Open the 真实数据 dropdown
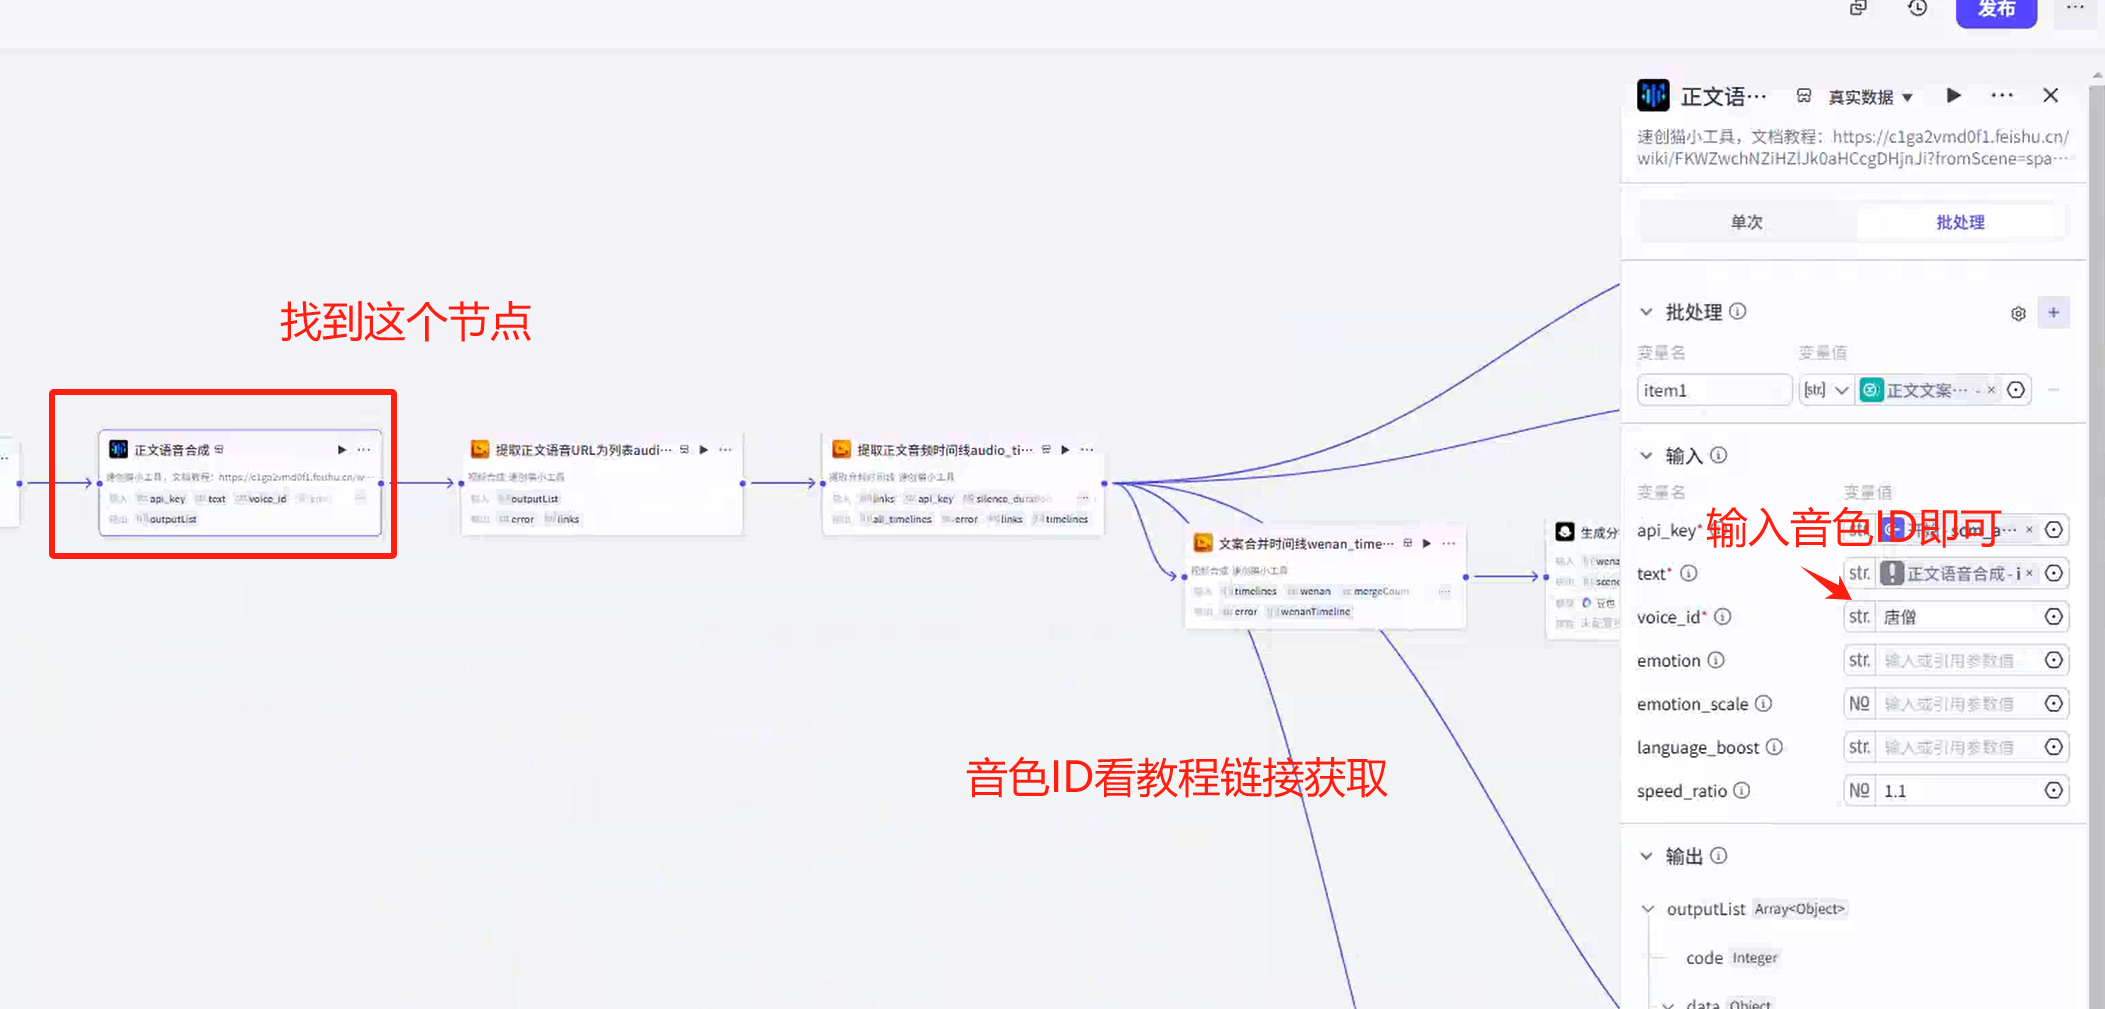Image resolution: width=2105 pixels, height=1009 pixels. [x=1868, y=96]
